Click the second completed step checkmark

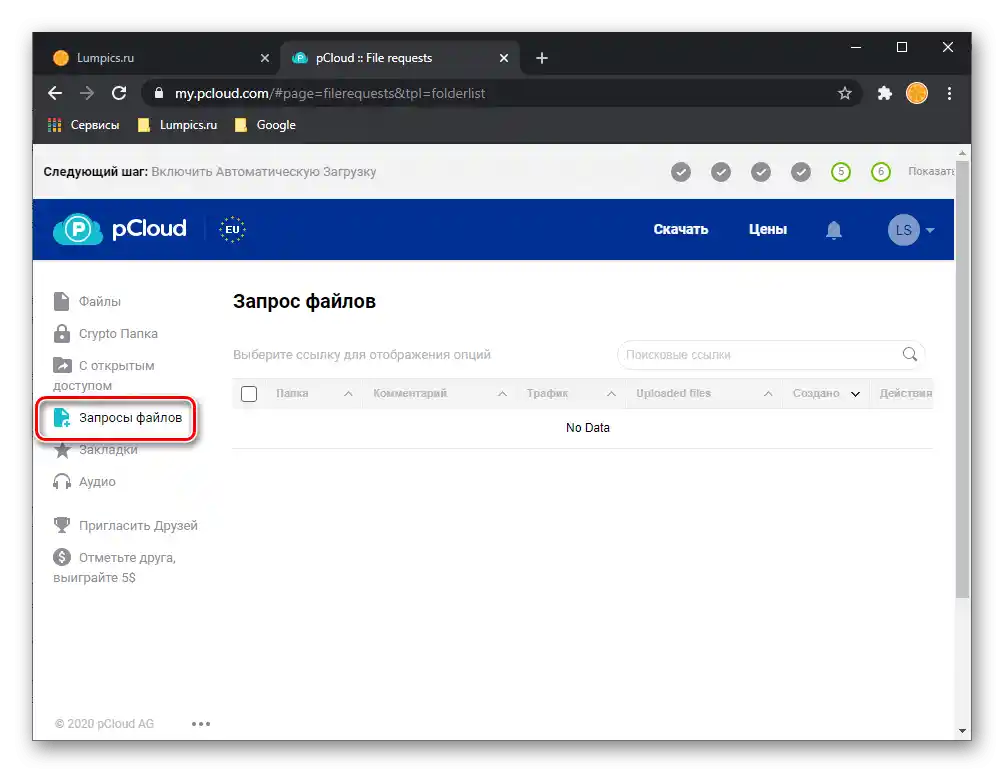[720, 172]
